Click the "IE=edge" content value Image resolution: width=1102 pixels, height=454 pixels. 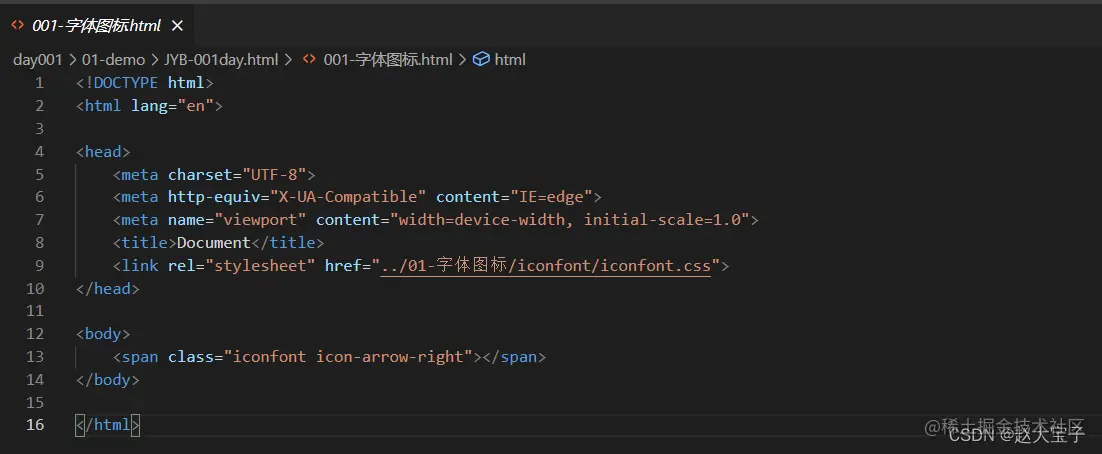551,197
